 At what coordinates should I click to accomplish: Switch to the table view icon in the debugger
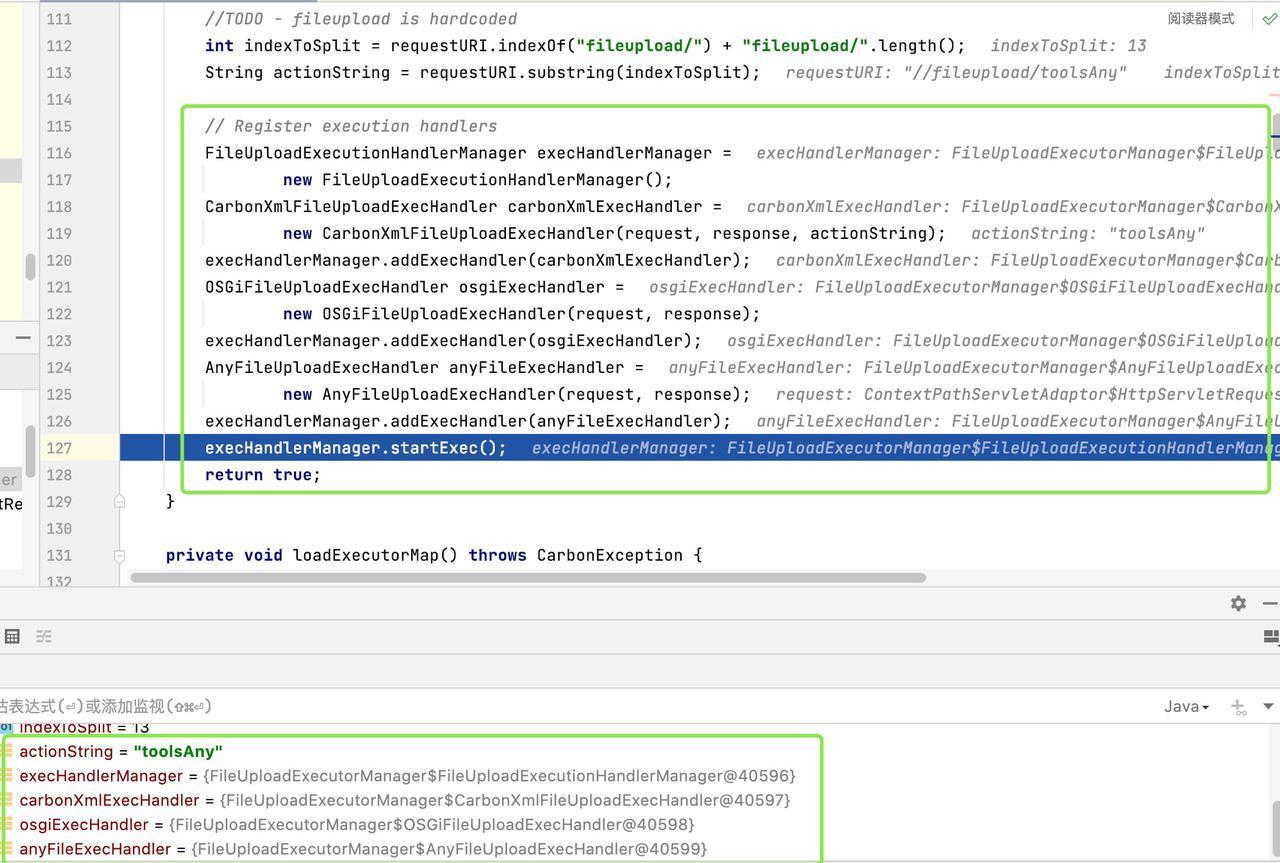click(12, 636)
